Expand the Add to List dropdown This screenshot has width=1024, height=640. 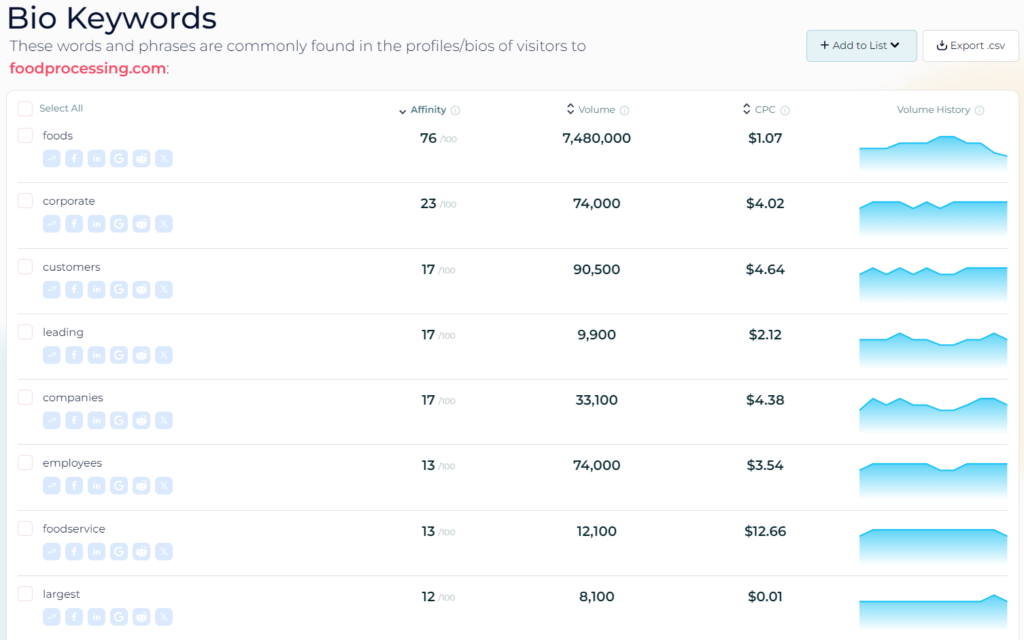861,46
